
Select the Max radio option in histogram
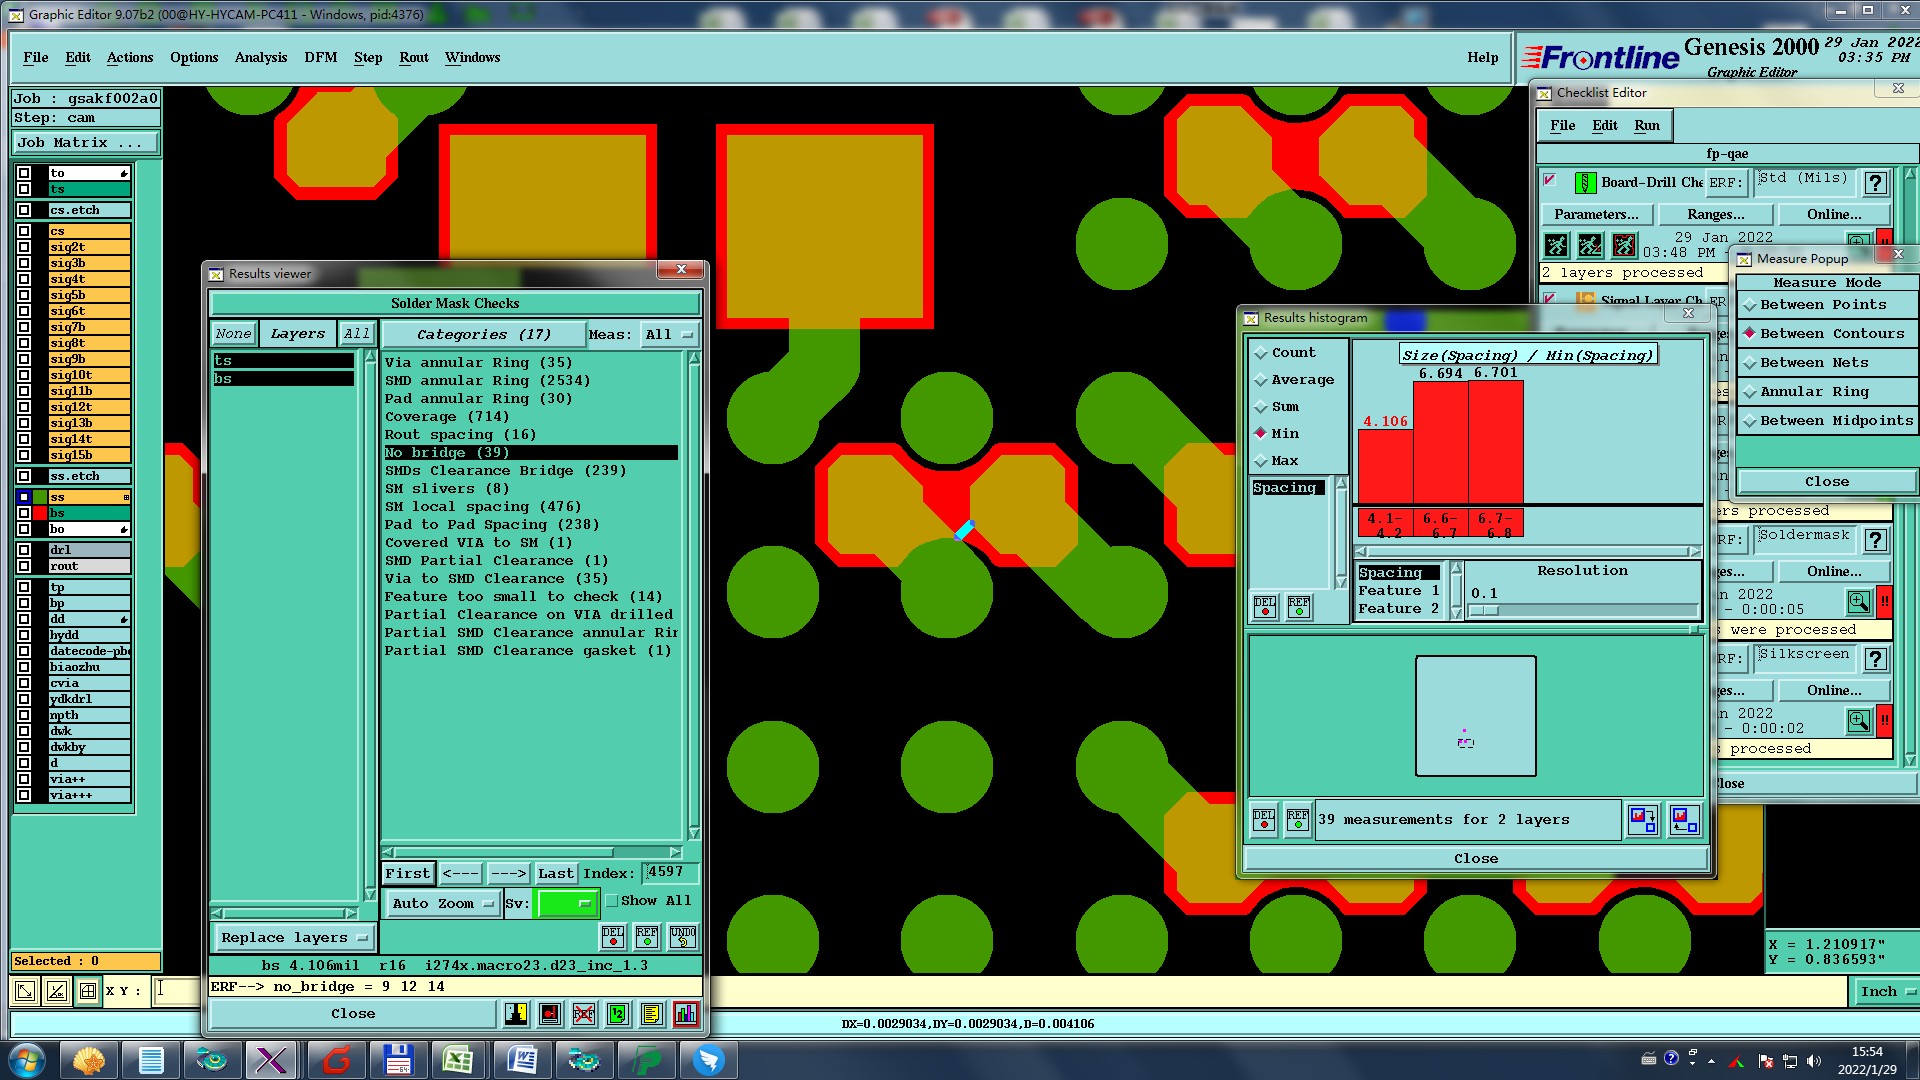(1261, 461)
